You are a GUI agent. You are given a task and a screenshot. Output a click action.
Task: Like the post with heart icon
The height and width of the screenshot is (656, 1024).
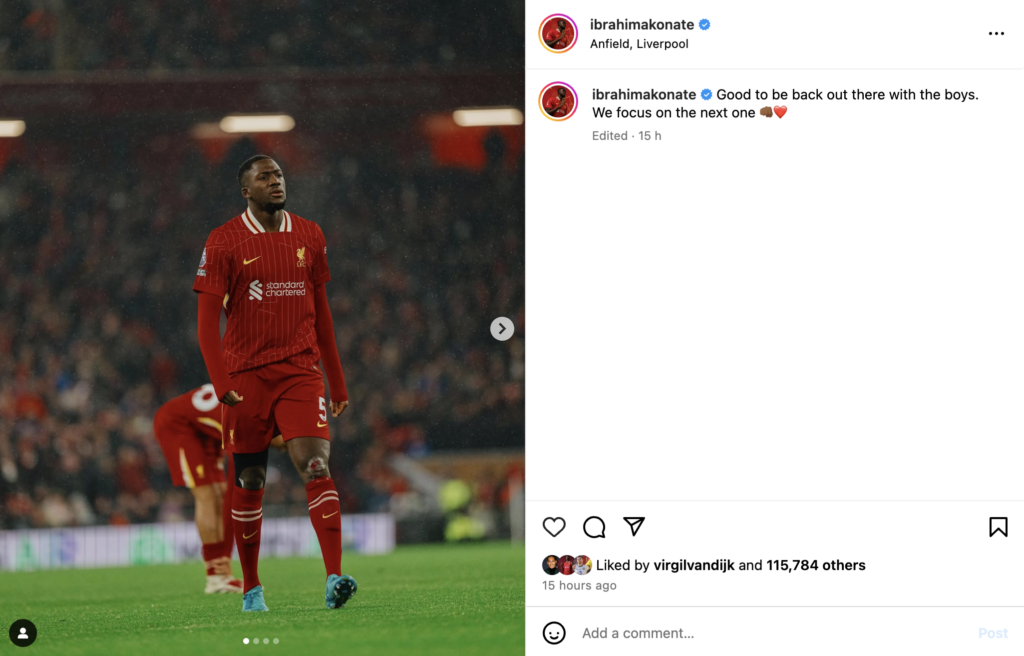pos(554,527)
